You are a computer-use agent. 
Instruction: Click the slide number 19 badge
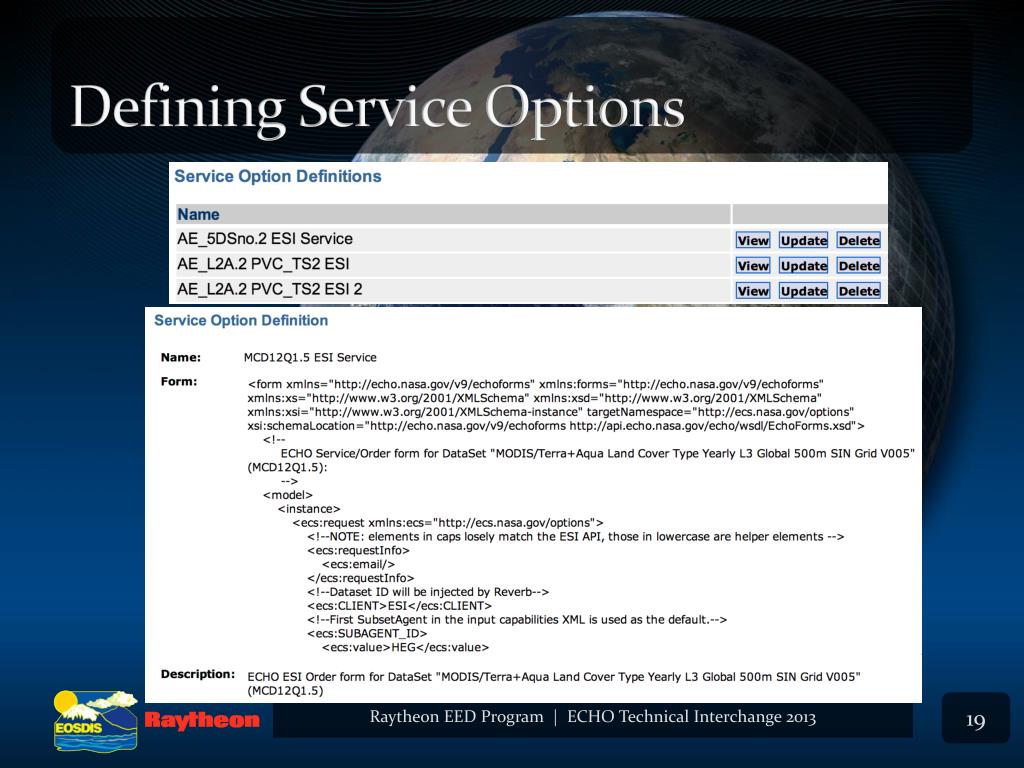[x=976, y=719]
